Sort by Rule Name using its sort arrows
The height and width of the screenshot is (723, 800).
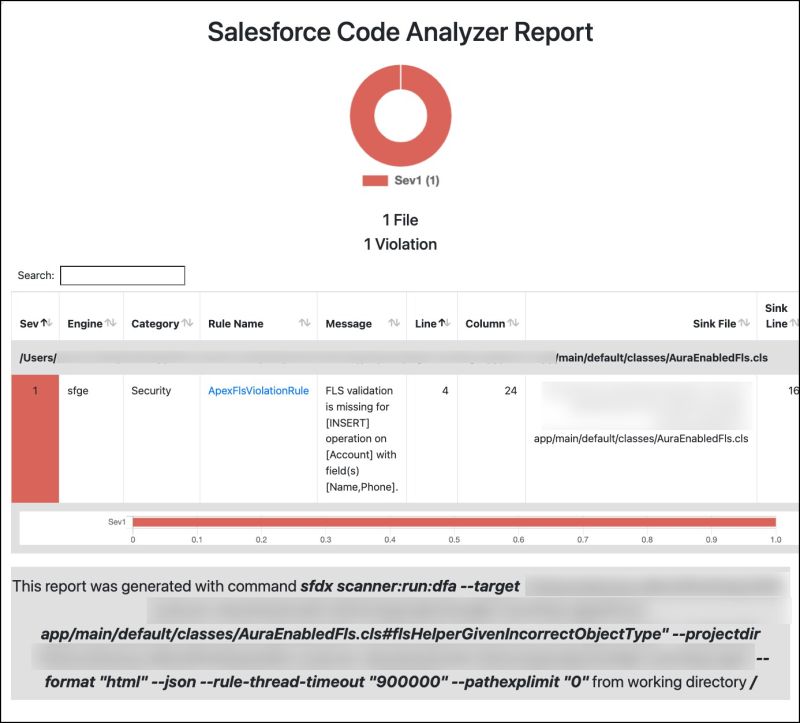point(303,323)
